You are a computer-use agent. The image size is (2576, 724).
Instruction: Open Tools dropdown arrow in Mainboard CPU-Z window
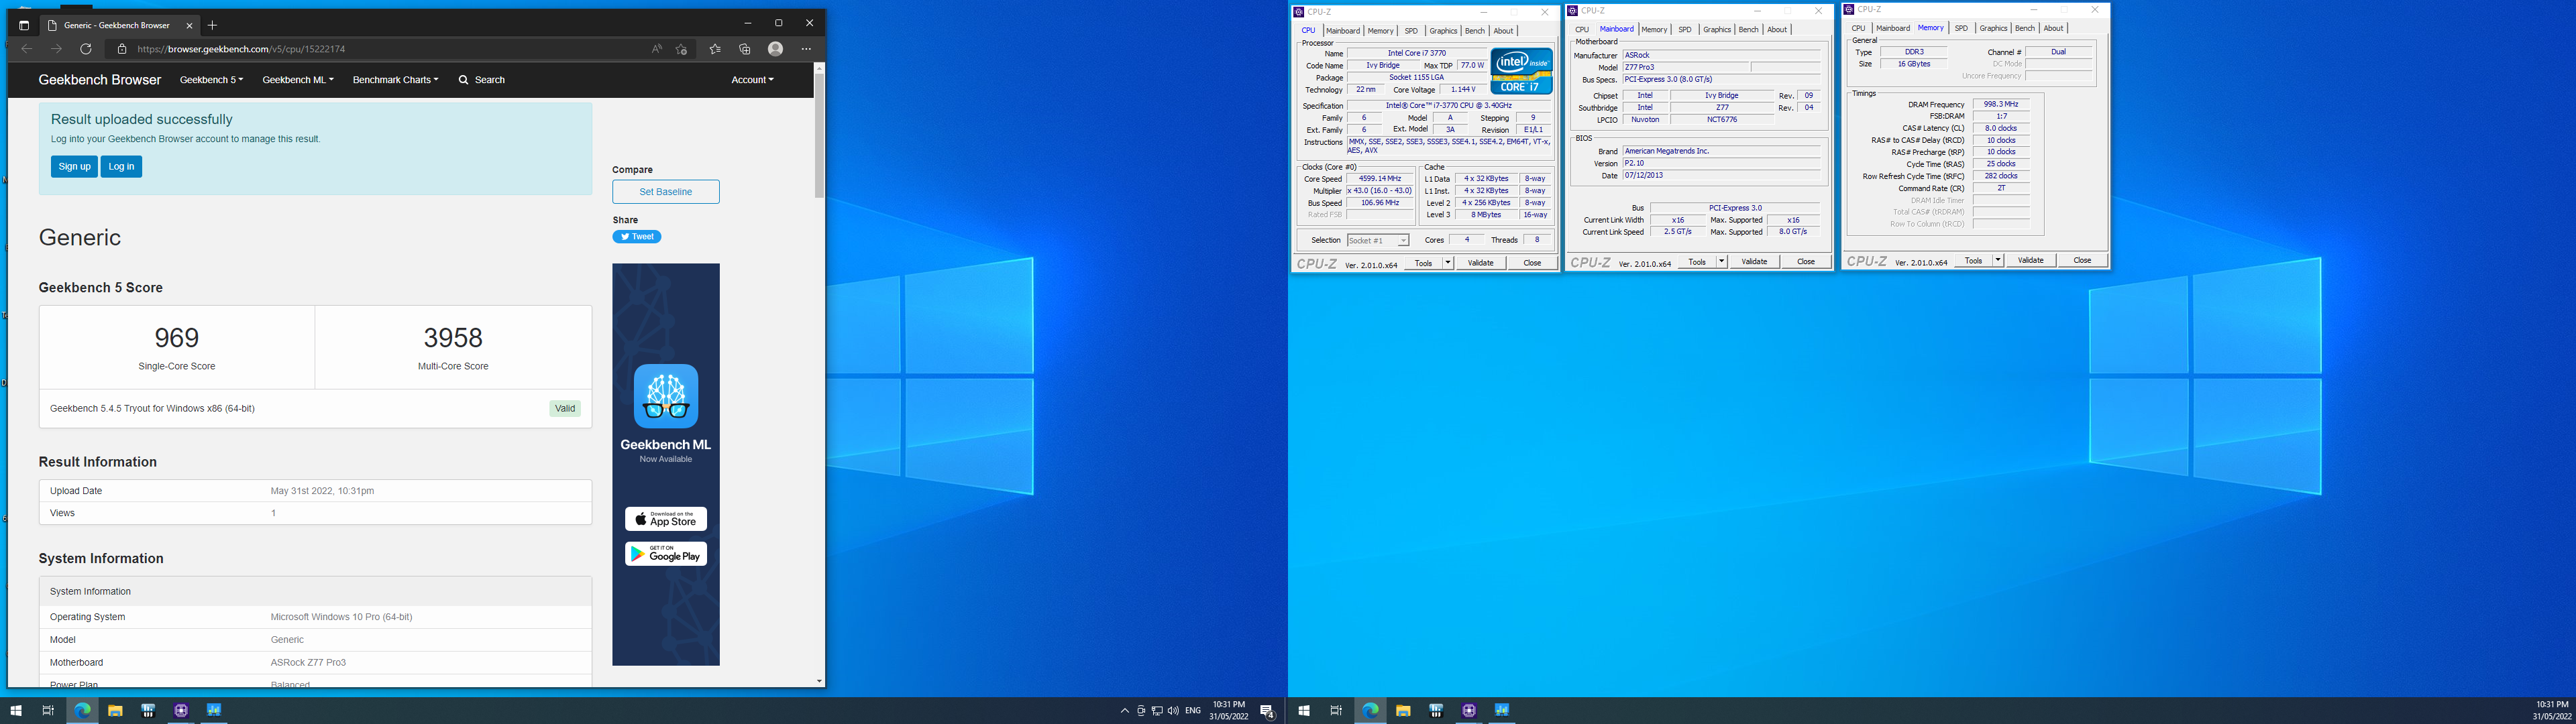(x=1721, y=262)
